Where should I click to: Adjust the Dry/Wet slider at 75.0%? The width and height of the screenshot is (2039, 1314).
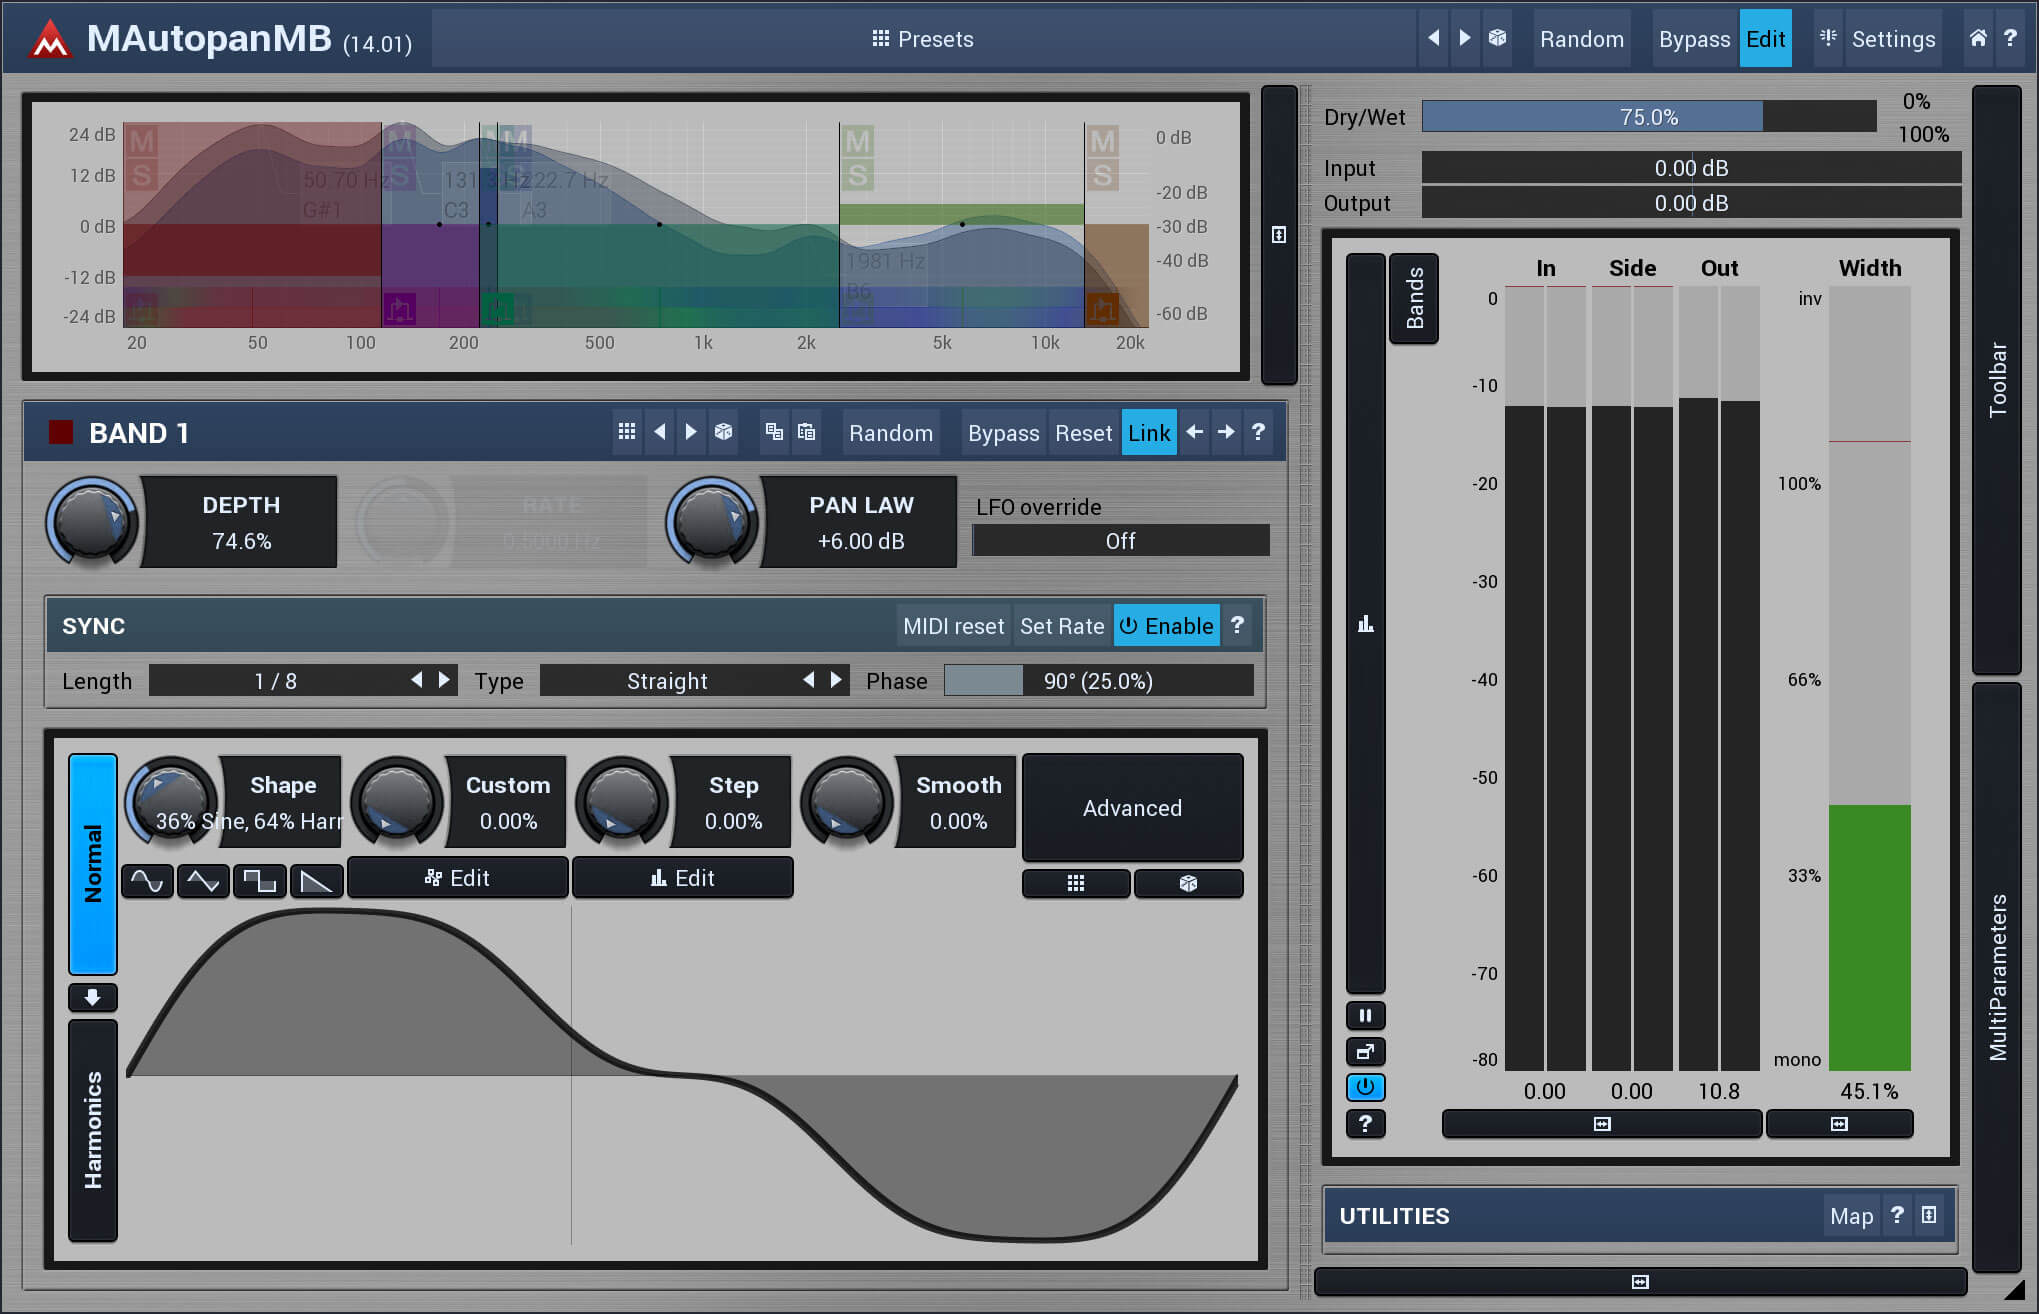[1649, 117]
